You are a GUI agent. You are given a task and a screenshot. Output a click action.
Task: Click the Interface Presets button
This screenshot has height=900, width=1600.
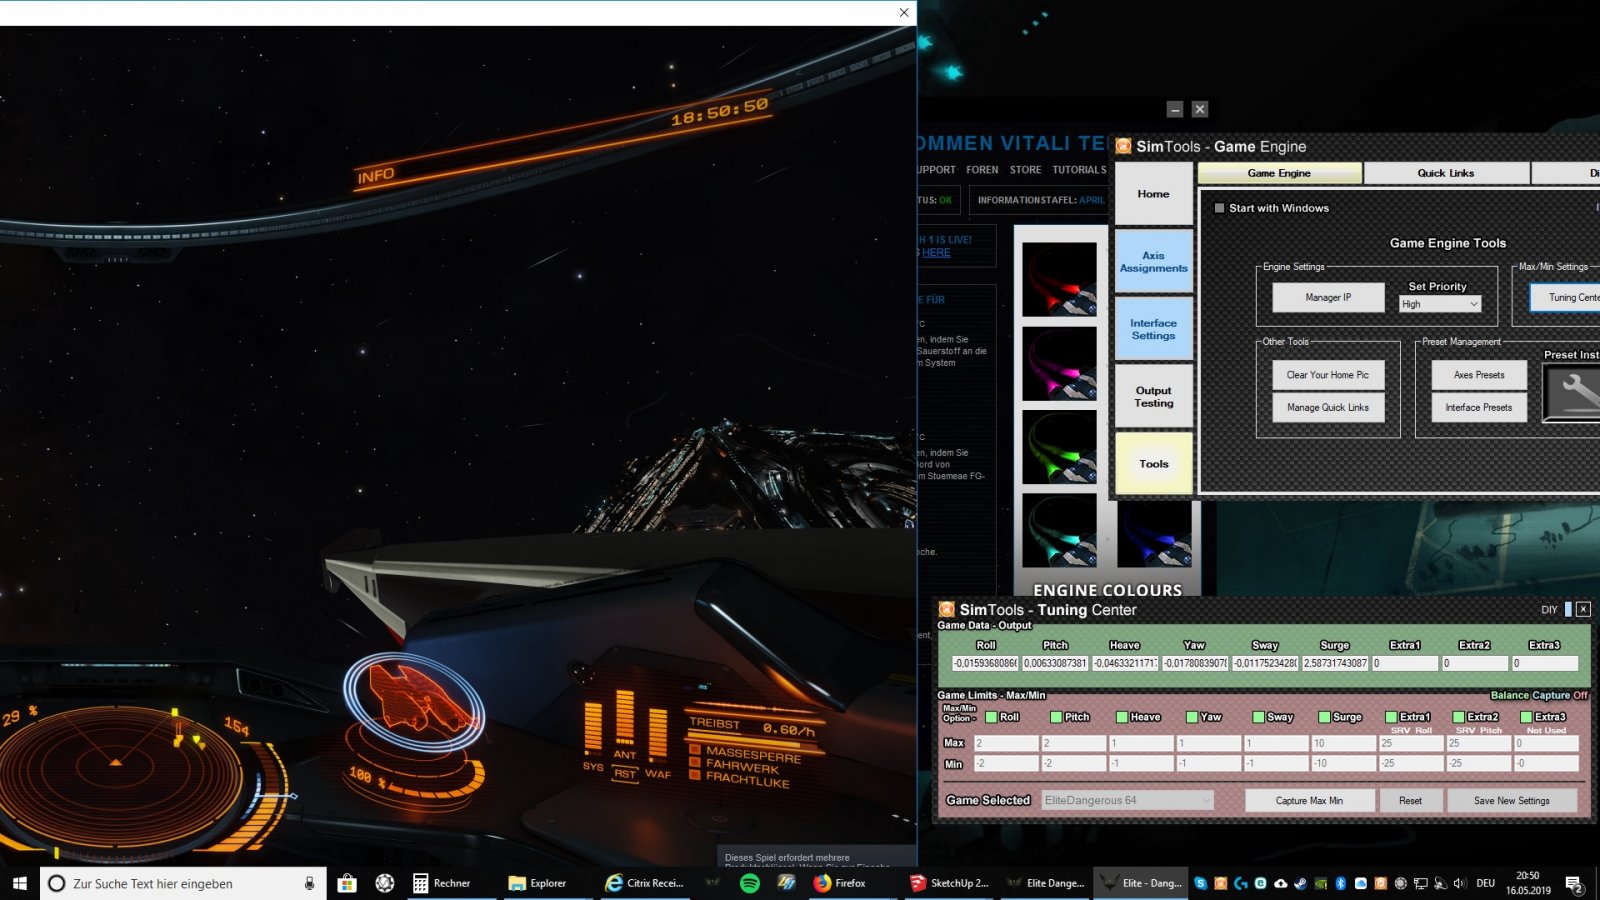coord(1479,407)
